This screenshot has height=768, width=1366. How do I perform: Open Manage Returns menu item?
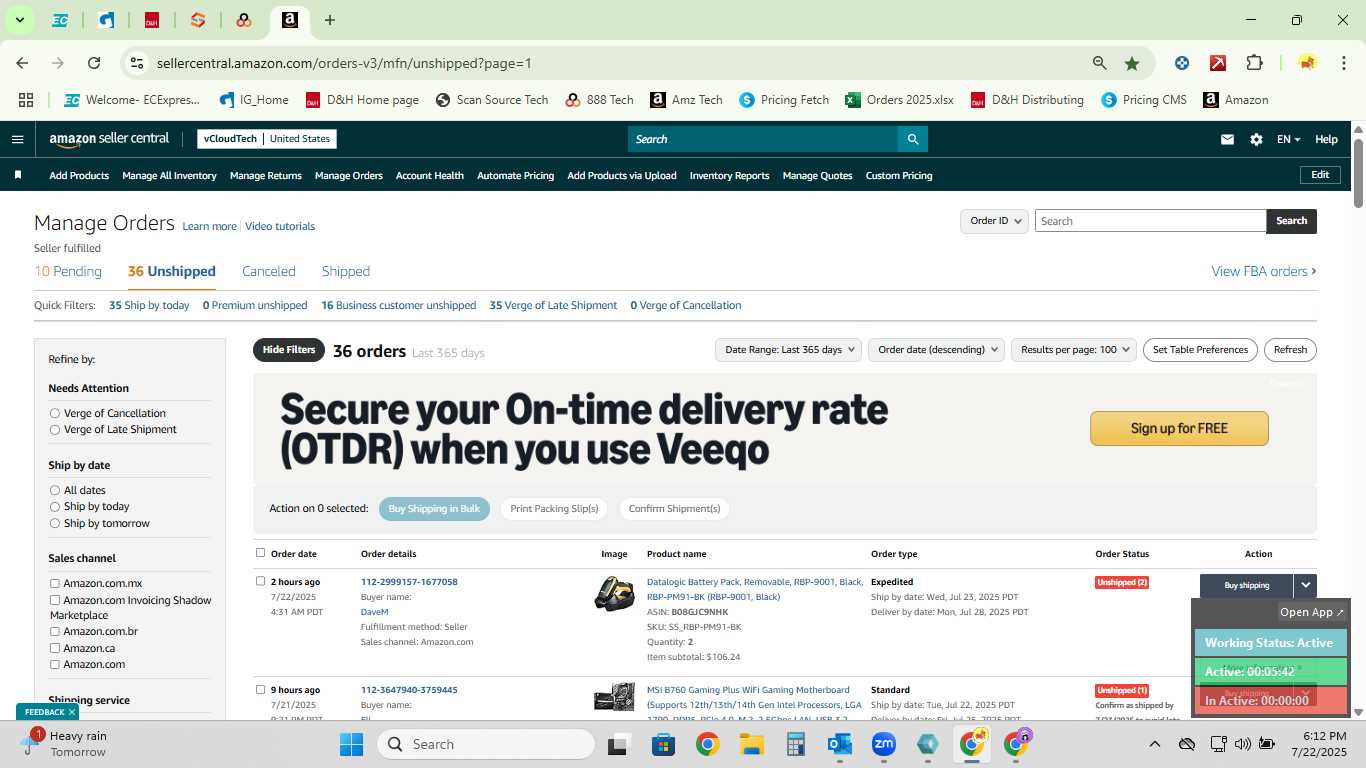266,175
